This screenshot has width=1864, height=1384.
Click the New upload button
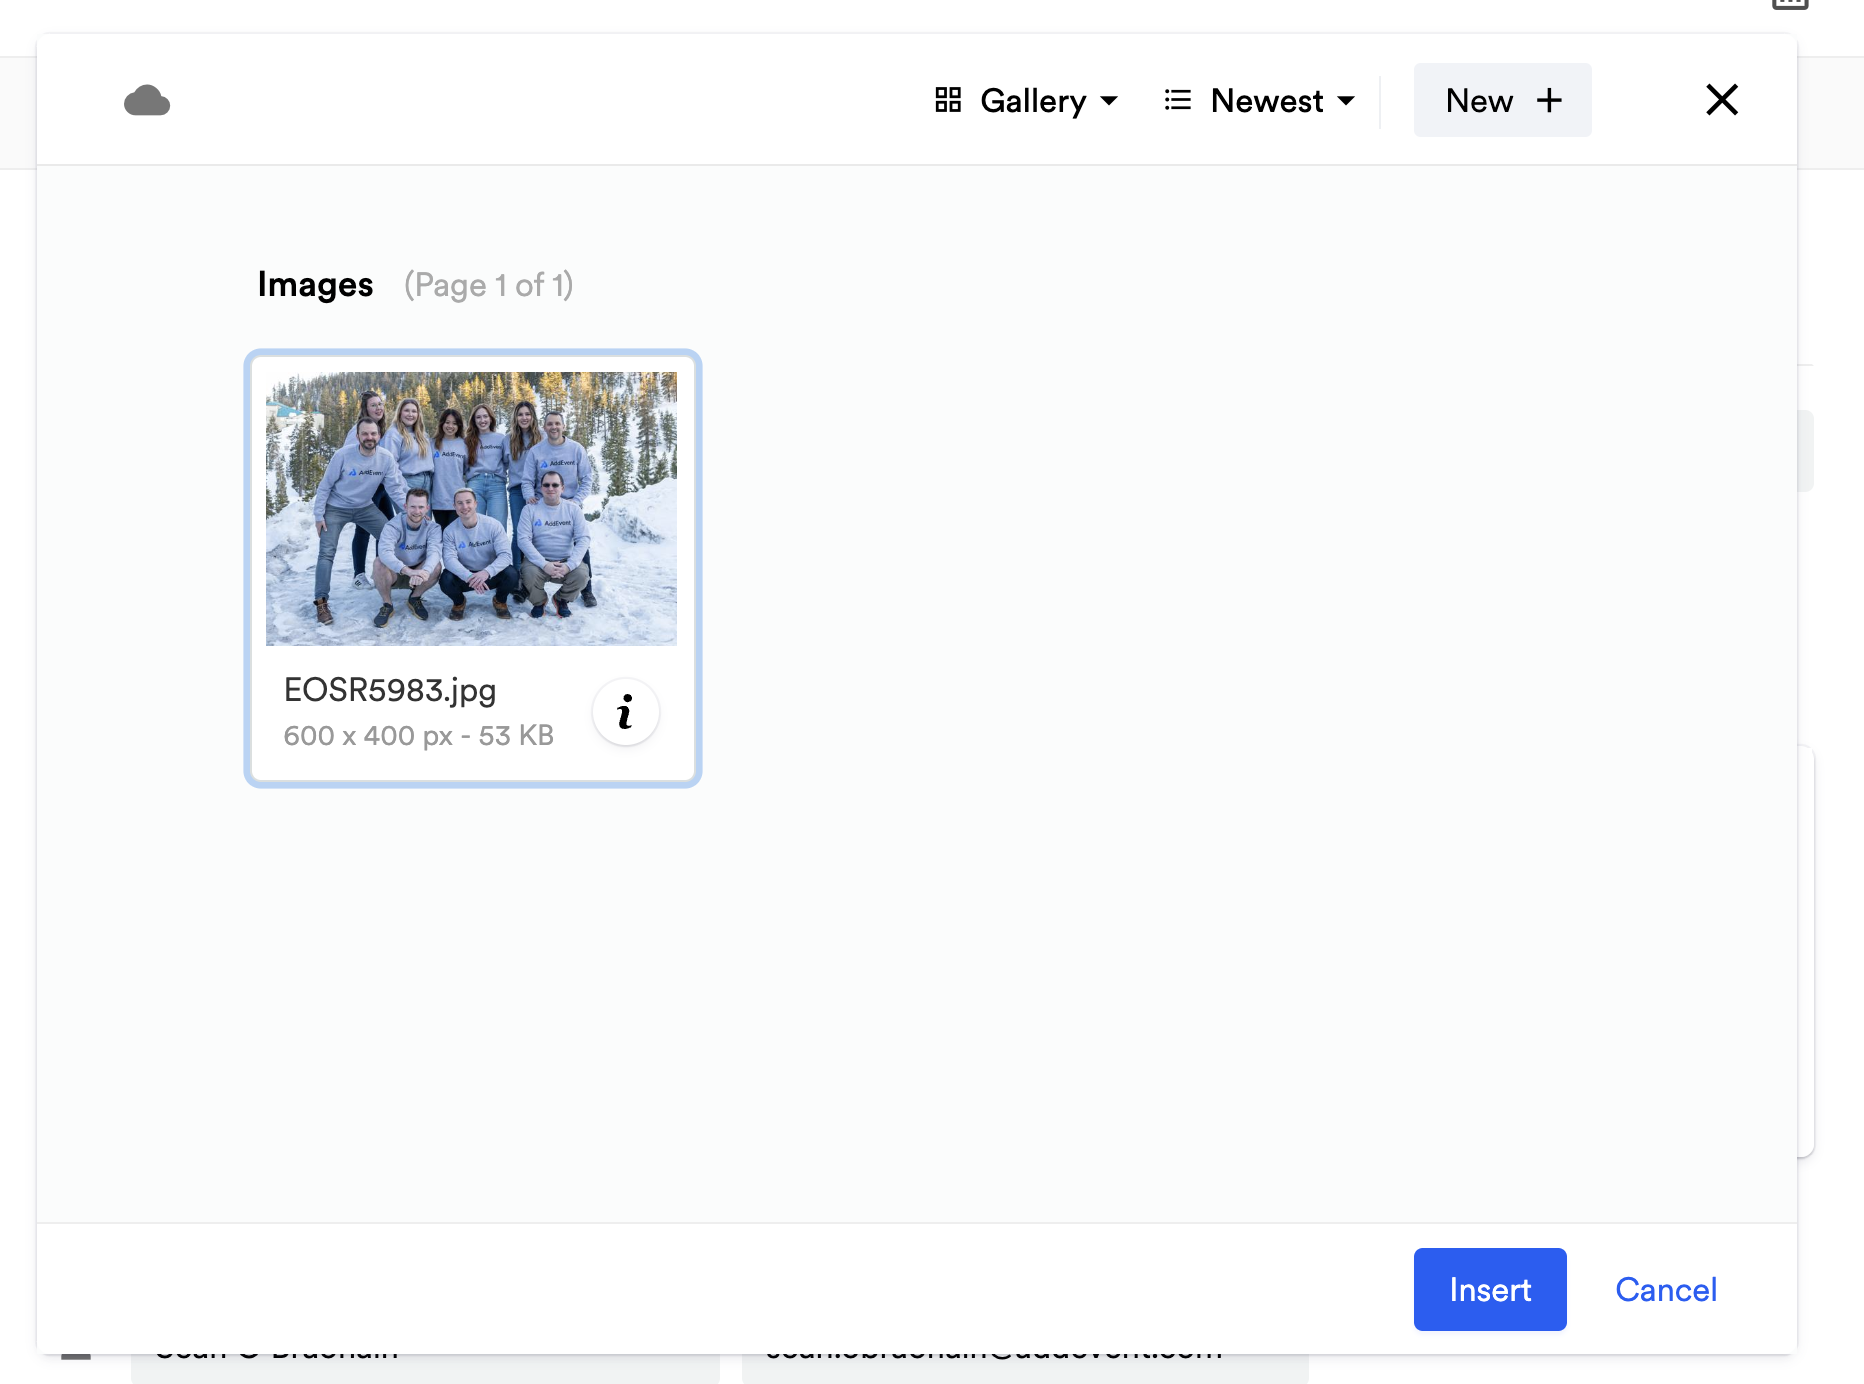tap(1502, 100)
